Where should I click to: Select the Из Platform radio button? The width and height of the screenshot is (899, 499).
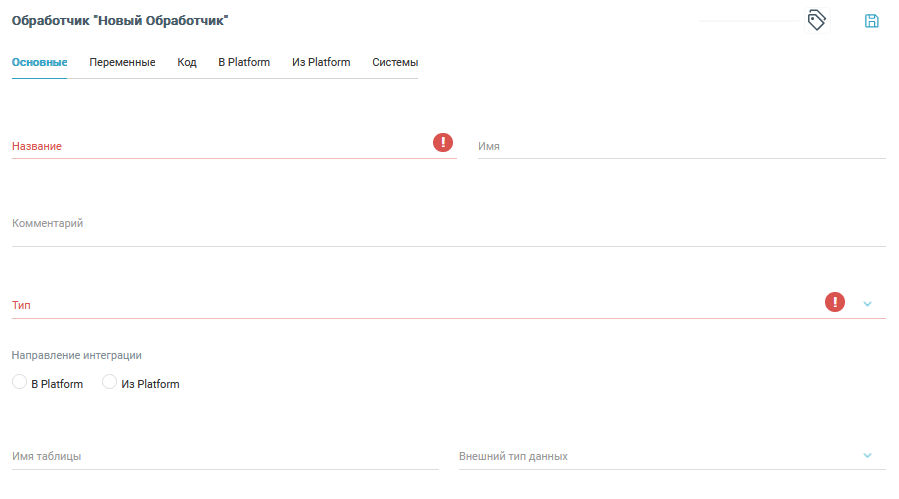(x=110, y=383)
